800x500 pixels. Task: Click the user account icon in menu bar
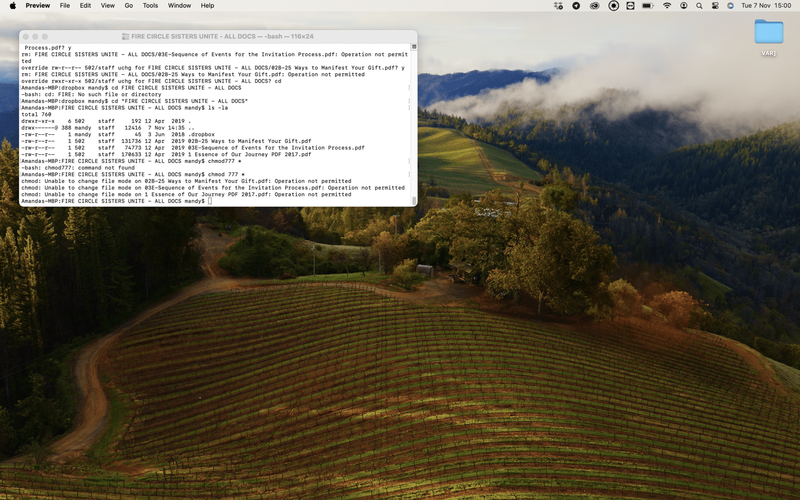[684, 5]
